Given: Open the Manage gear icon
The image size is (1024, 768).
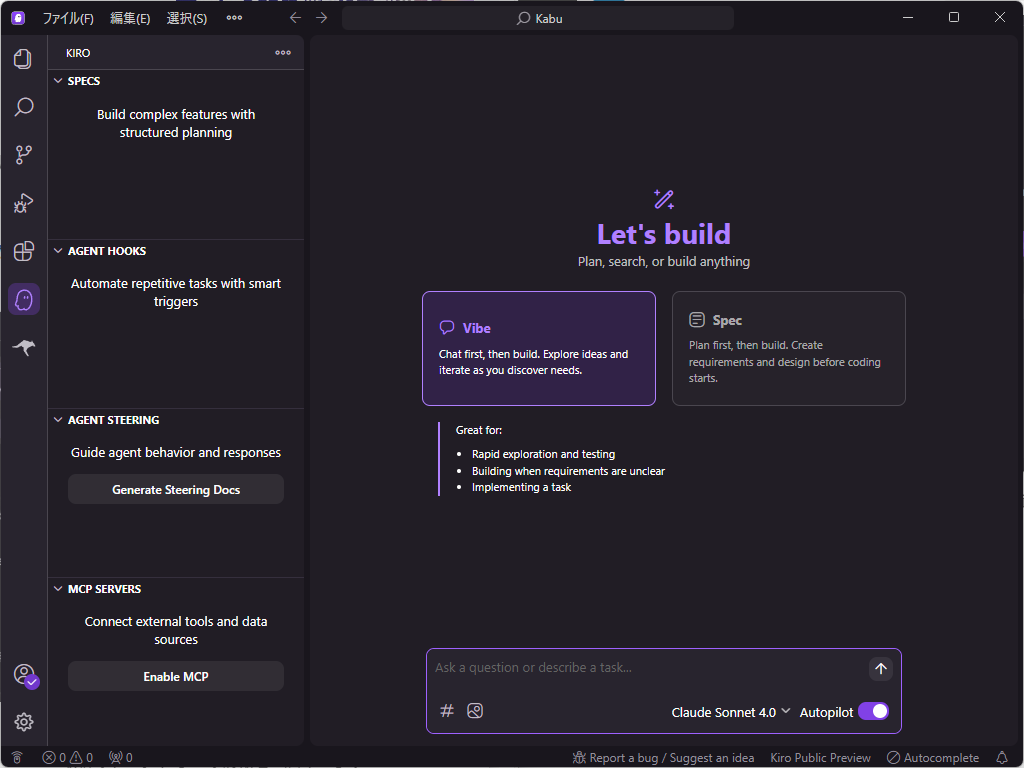Looking at the screenshot, I should (24, 722).
